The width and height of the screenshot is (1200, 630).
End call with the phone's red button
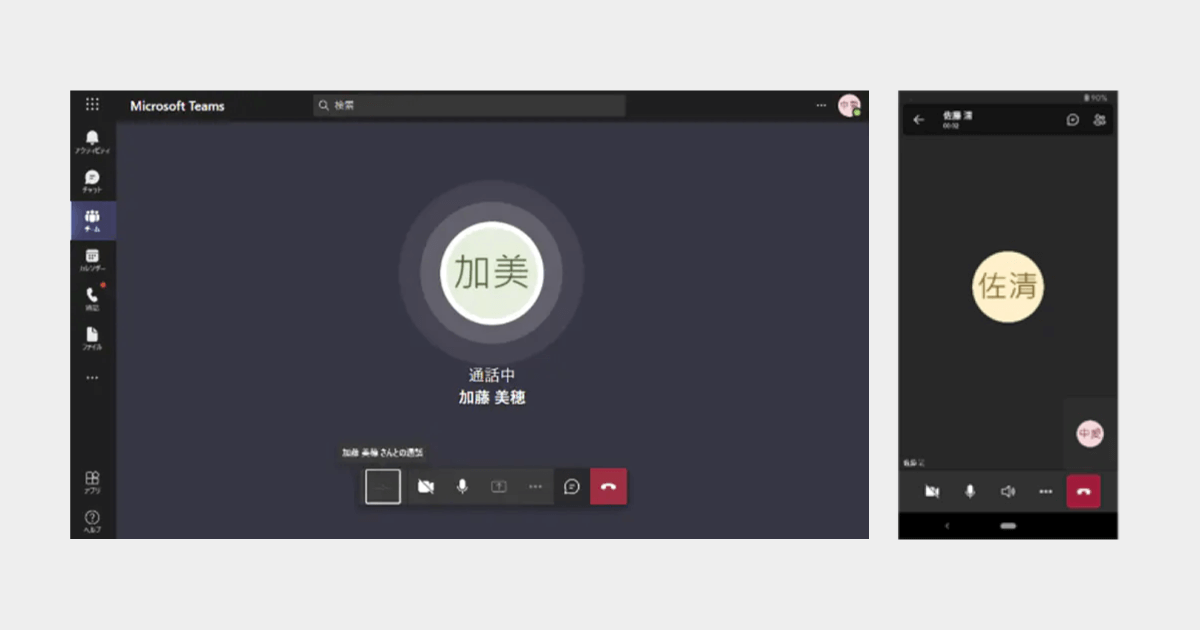click(x=1084, y=491)
